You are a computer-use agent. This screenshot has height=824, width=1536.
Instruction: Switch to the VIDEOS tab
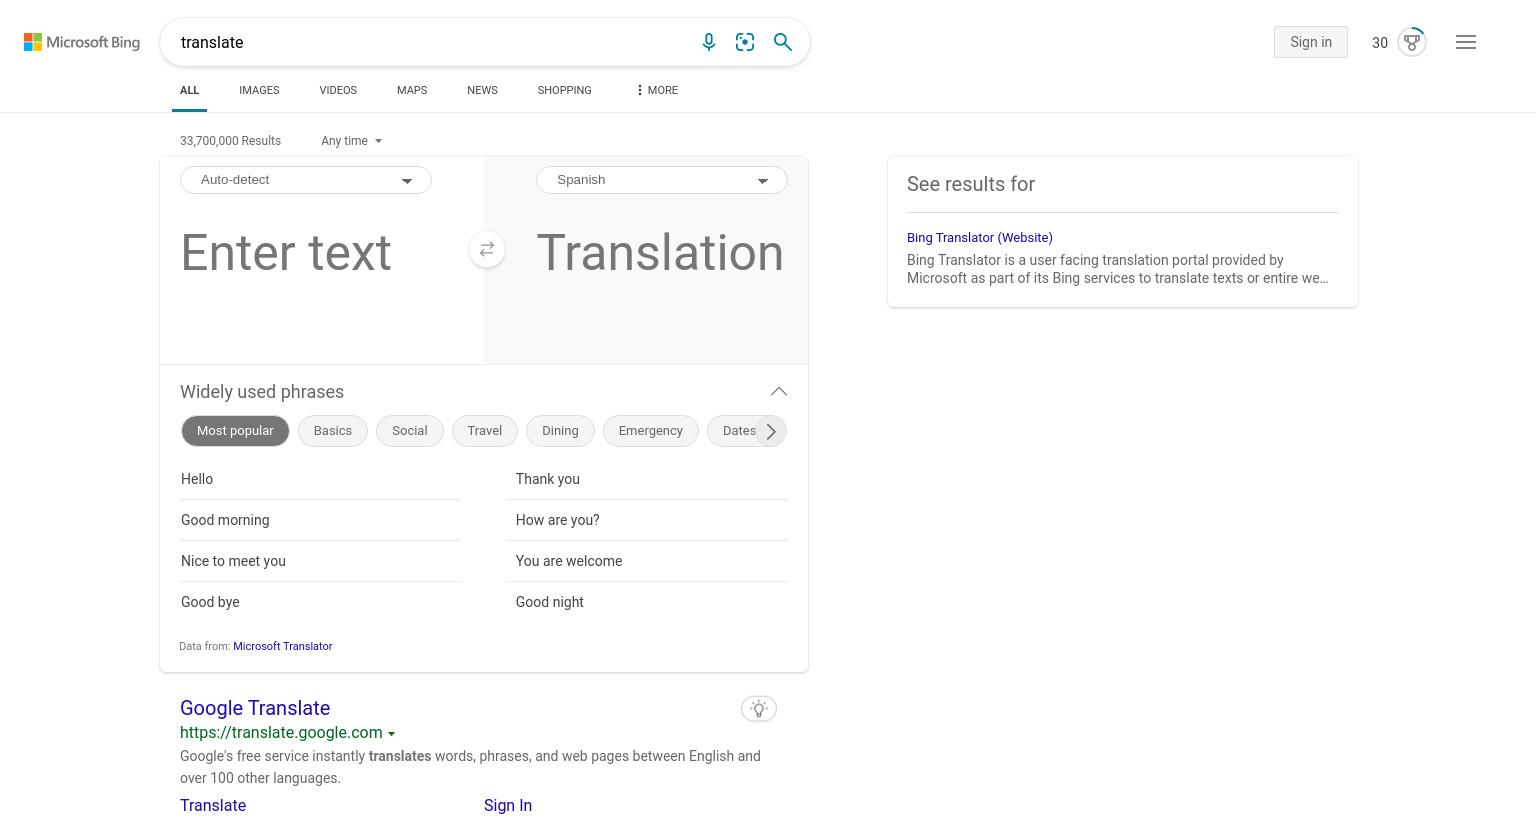[x=338, y=90]
